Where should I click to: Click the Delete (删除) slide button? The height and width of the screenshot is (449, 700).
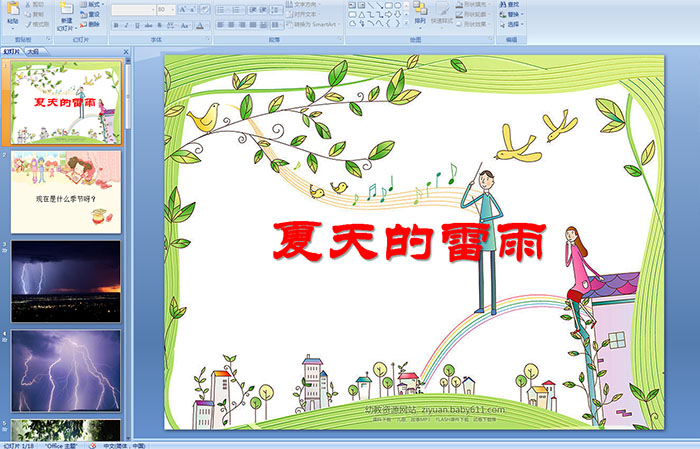point(91,24)
